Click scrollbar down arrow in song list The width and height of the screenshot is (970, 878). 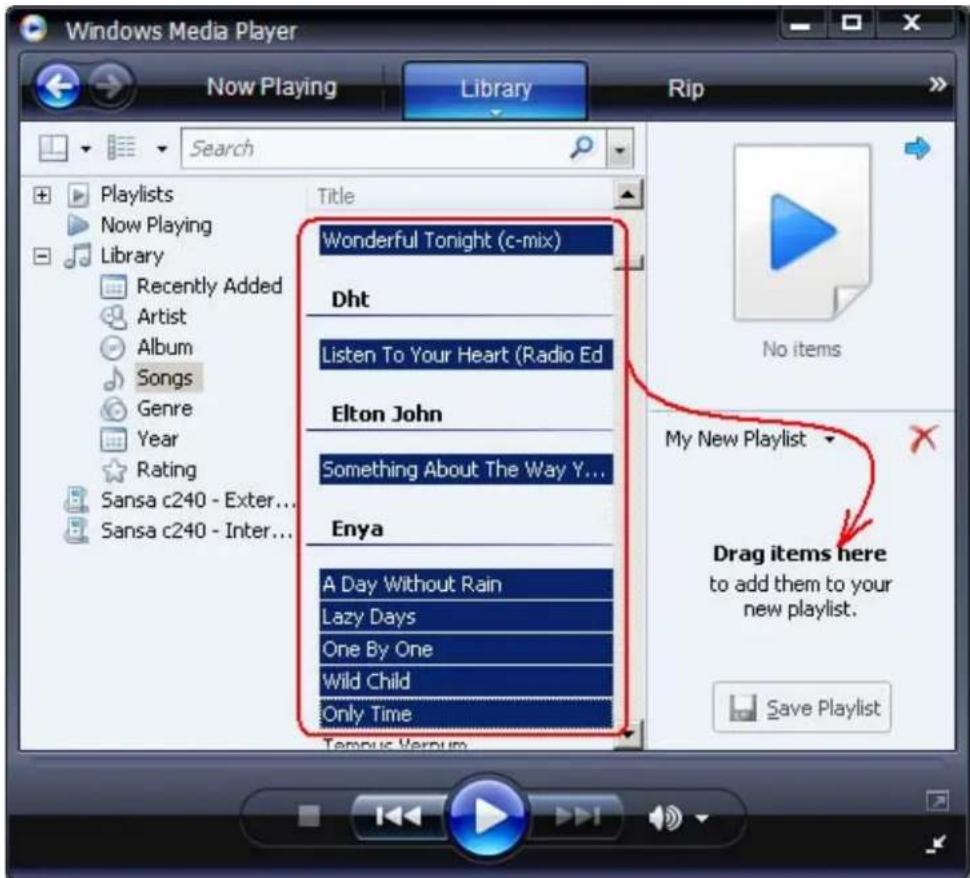click(x=629, y=734)
